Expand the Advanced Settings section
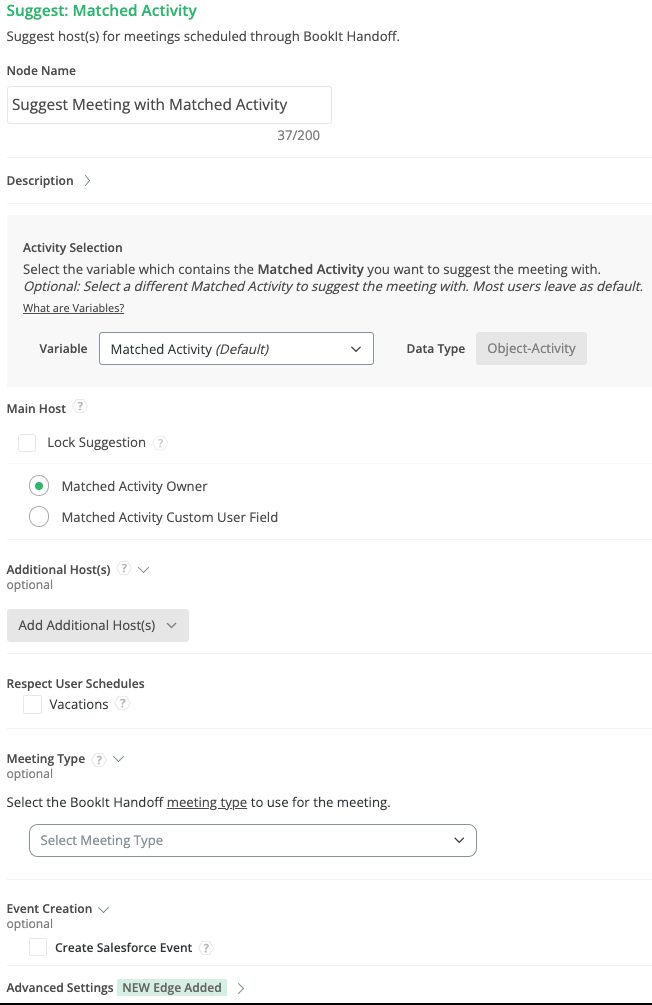Image resolution: width=652 pixels, height=1005 pixels. (x=241, y=988)
